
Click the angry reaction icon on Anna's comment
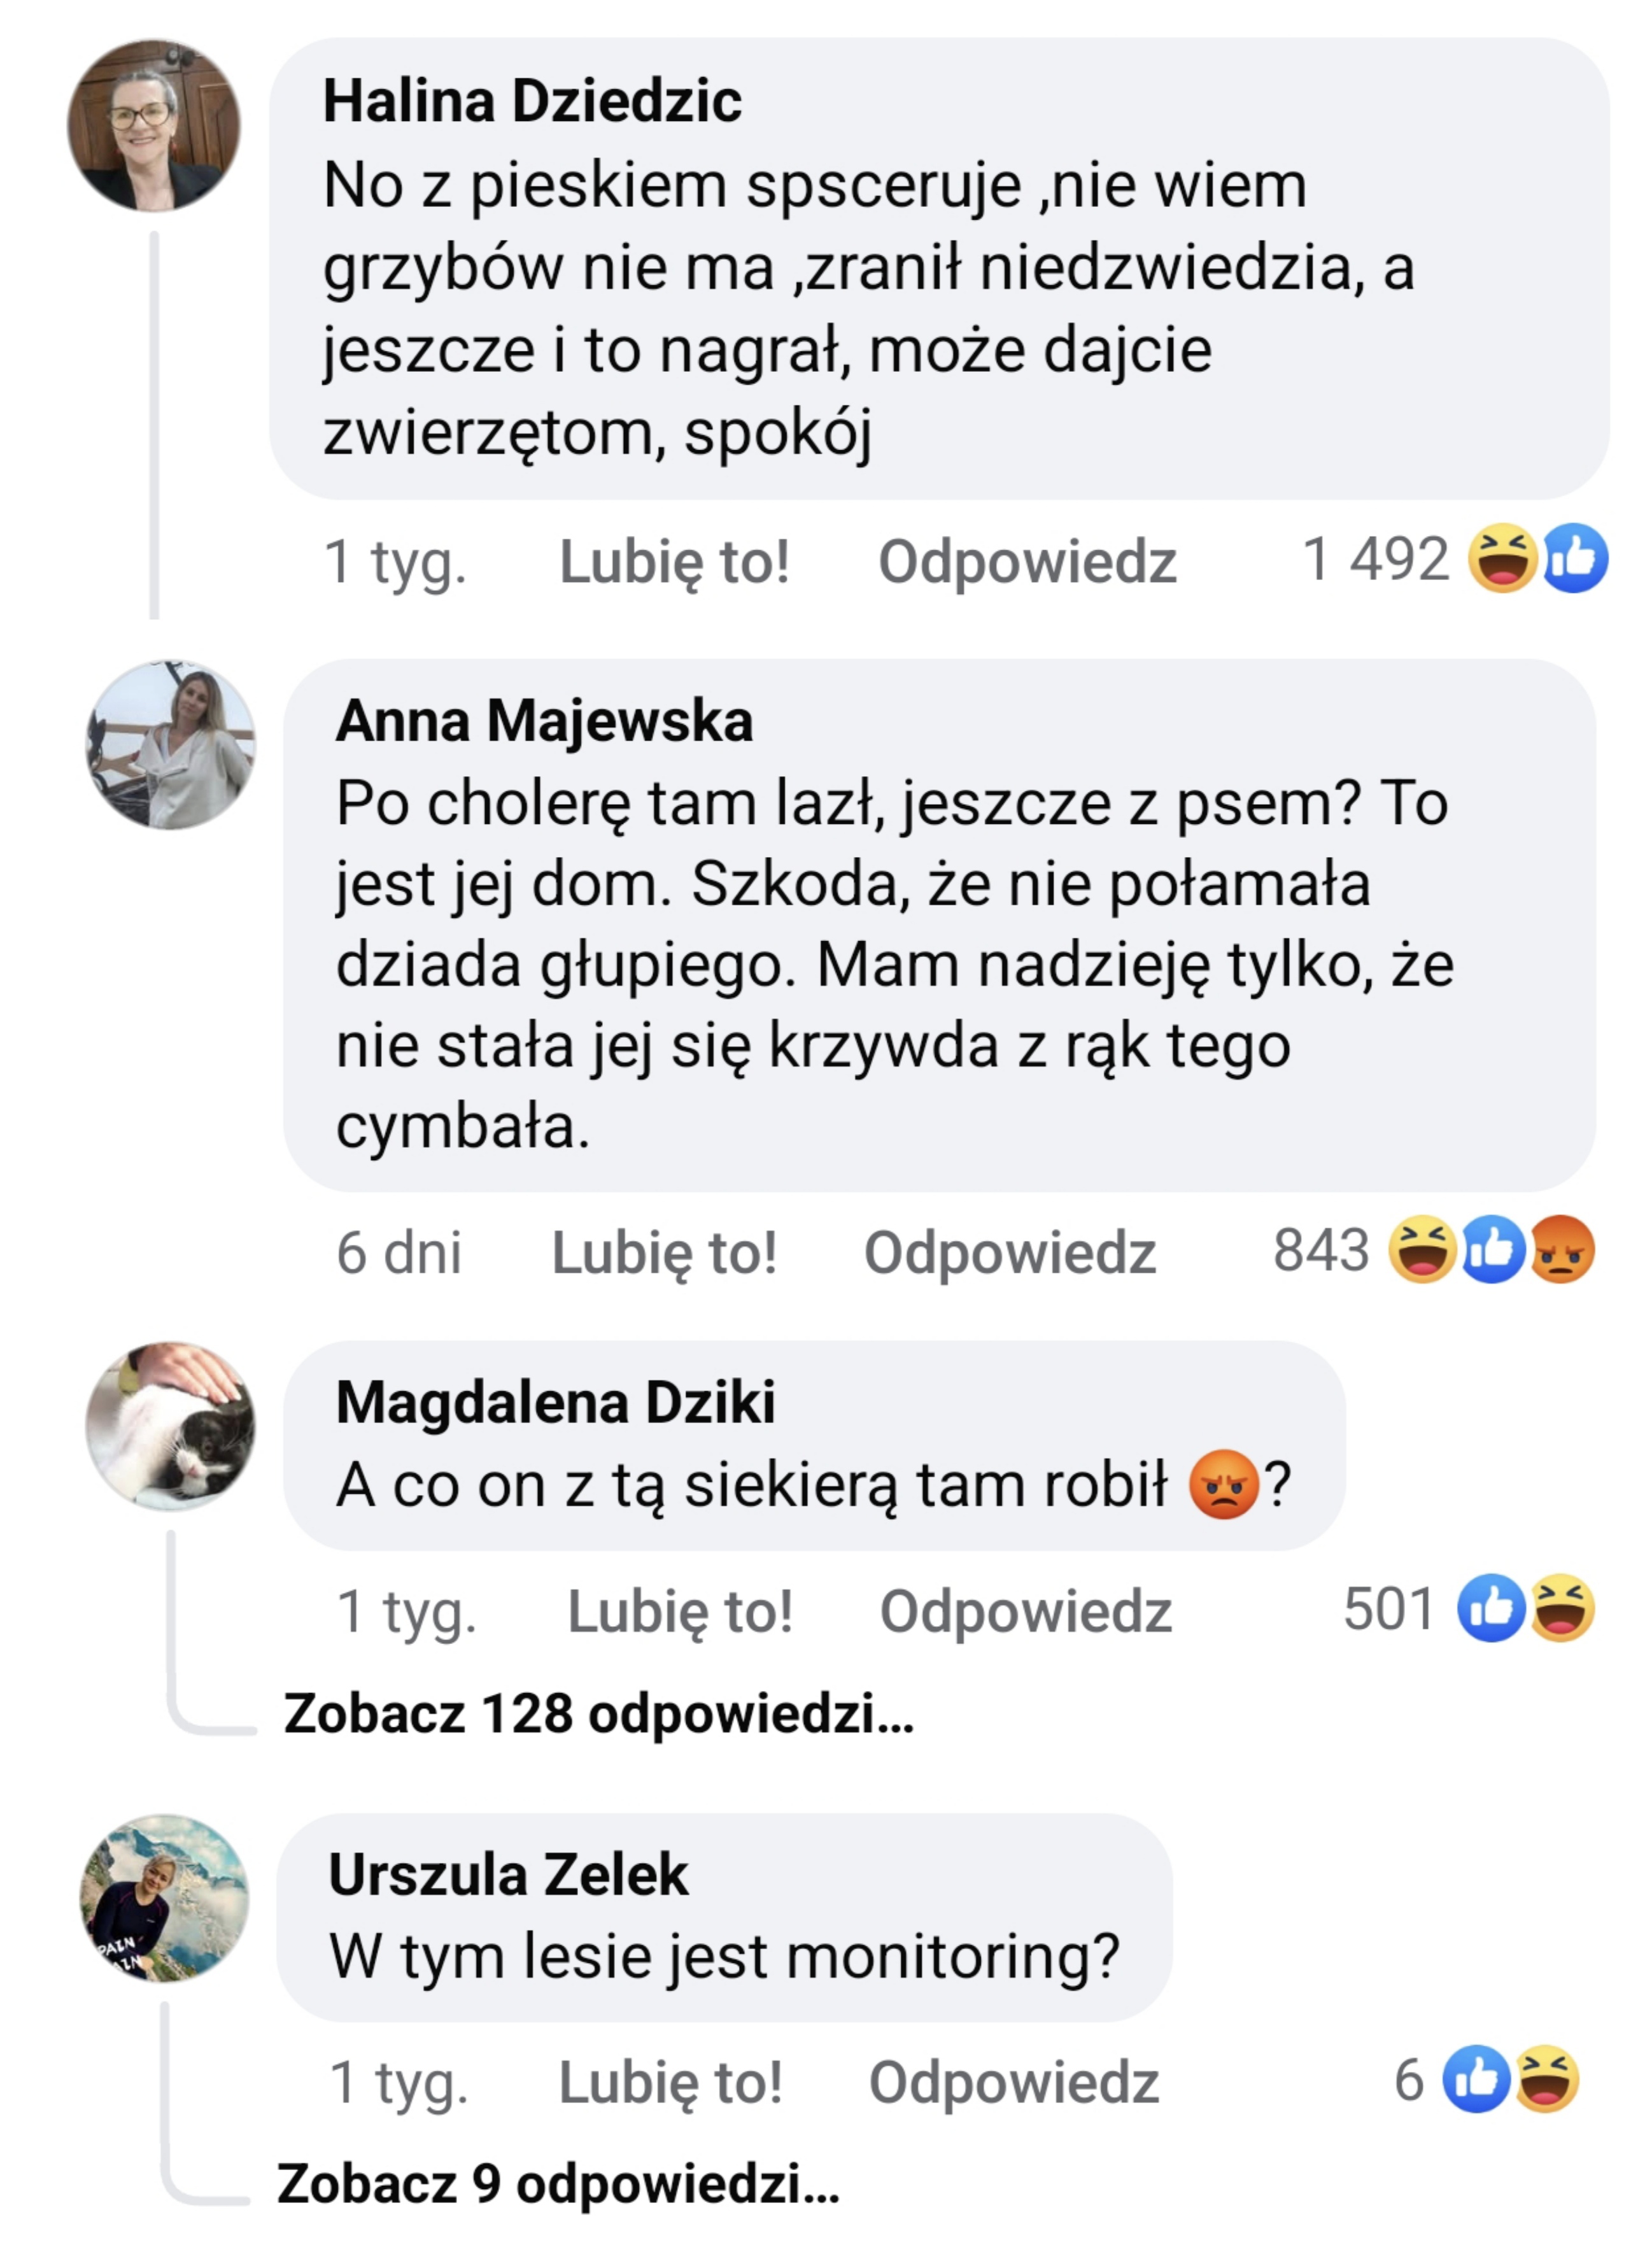click(x=1562, y=1250)
